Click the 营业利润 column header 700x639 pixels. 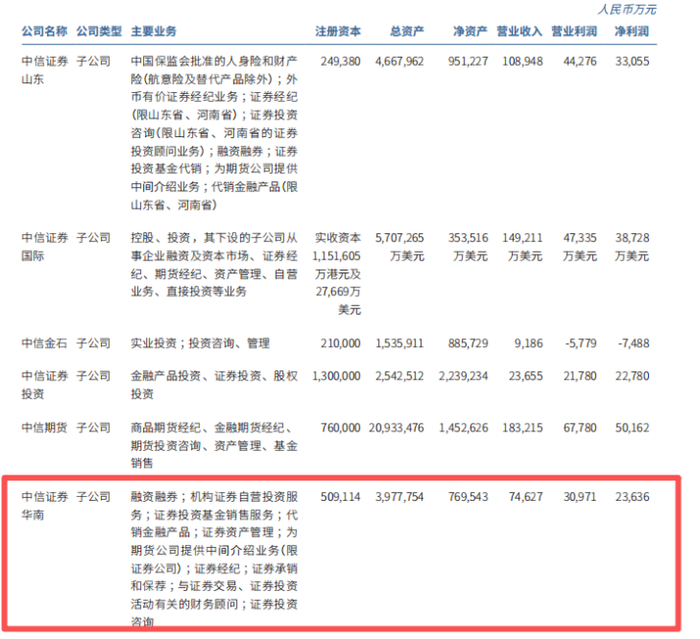574,31
